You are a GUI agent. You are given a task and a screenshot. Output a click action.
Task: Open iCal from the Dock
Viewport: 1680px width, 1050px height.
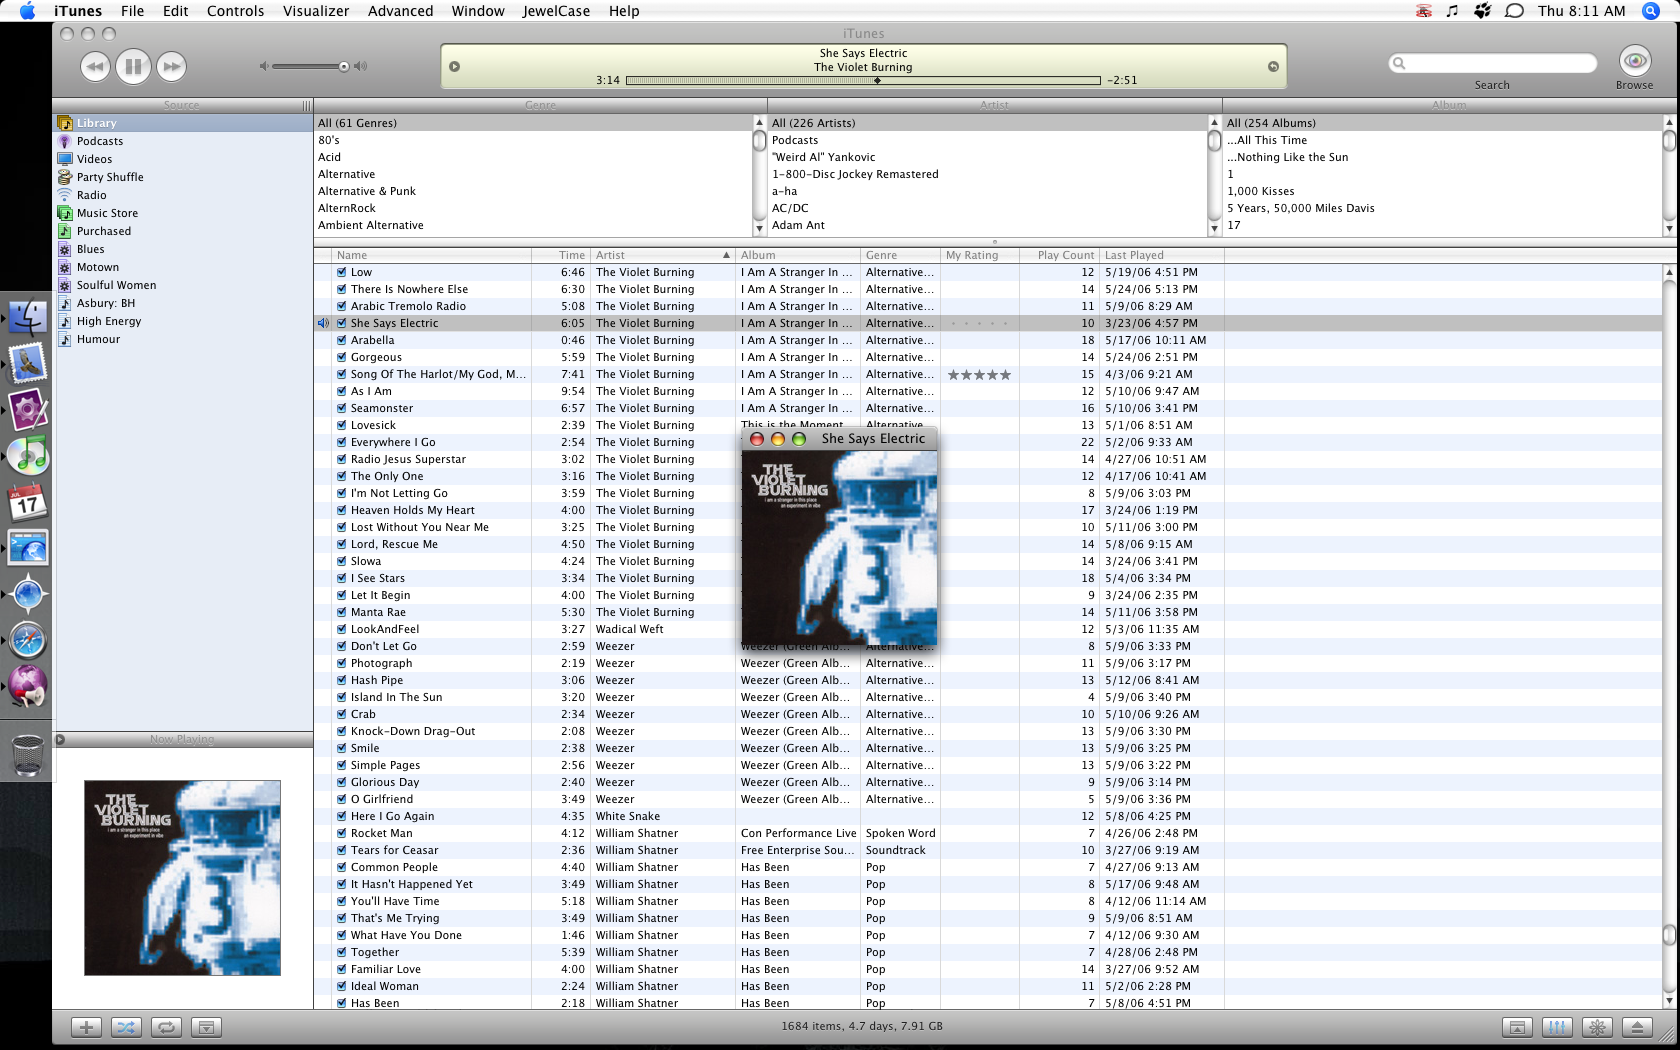pos(28,502)
